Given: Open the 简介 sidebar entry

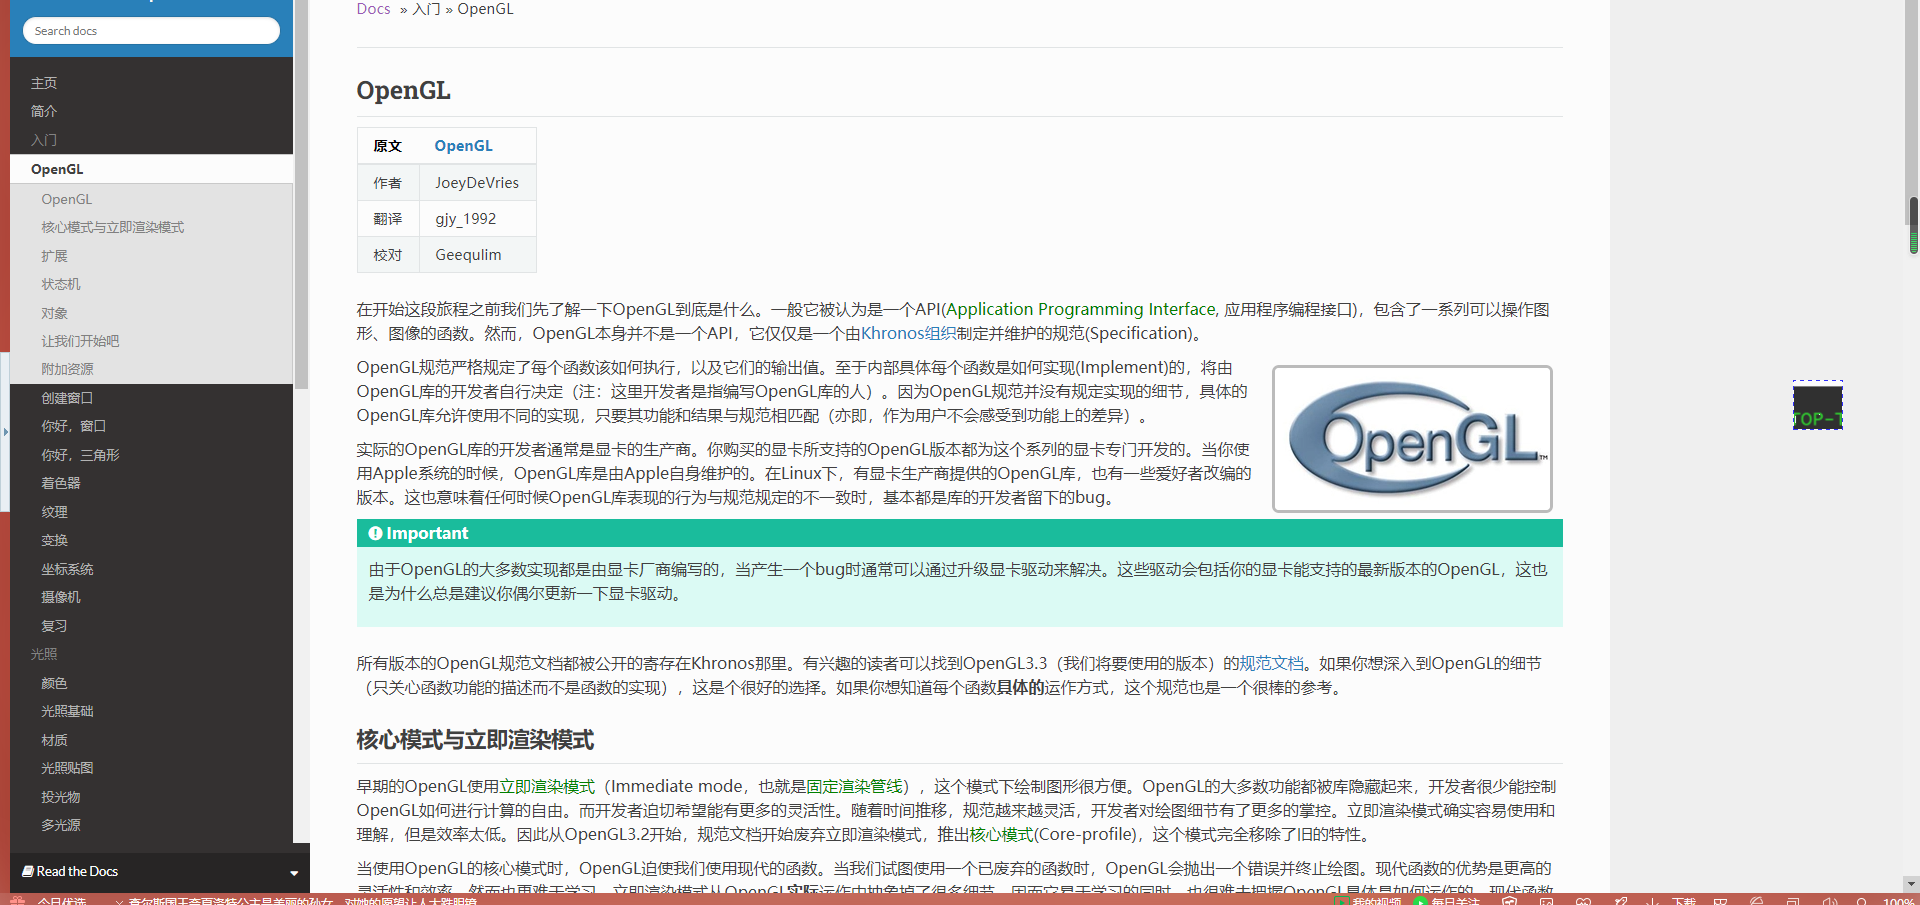Looking at the screenshot, I should [44, 111].
